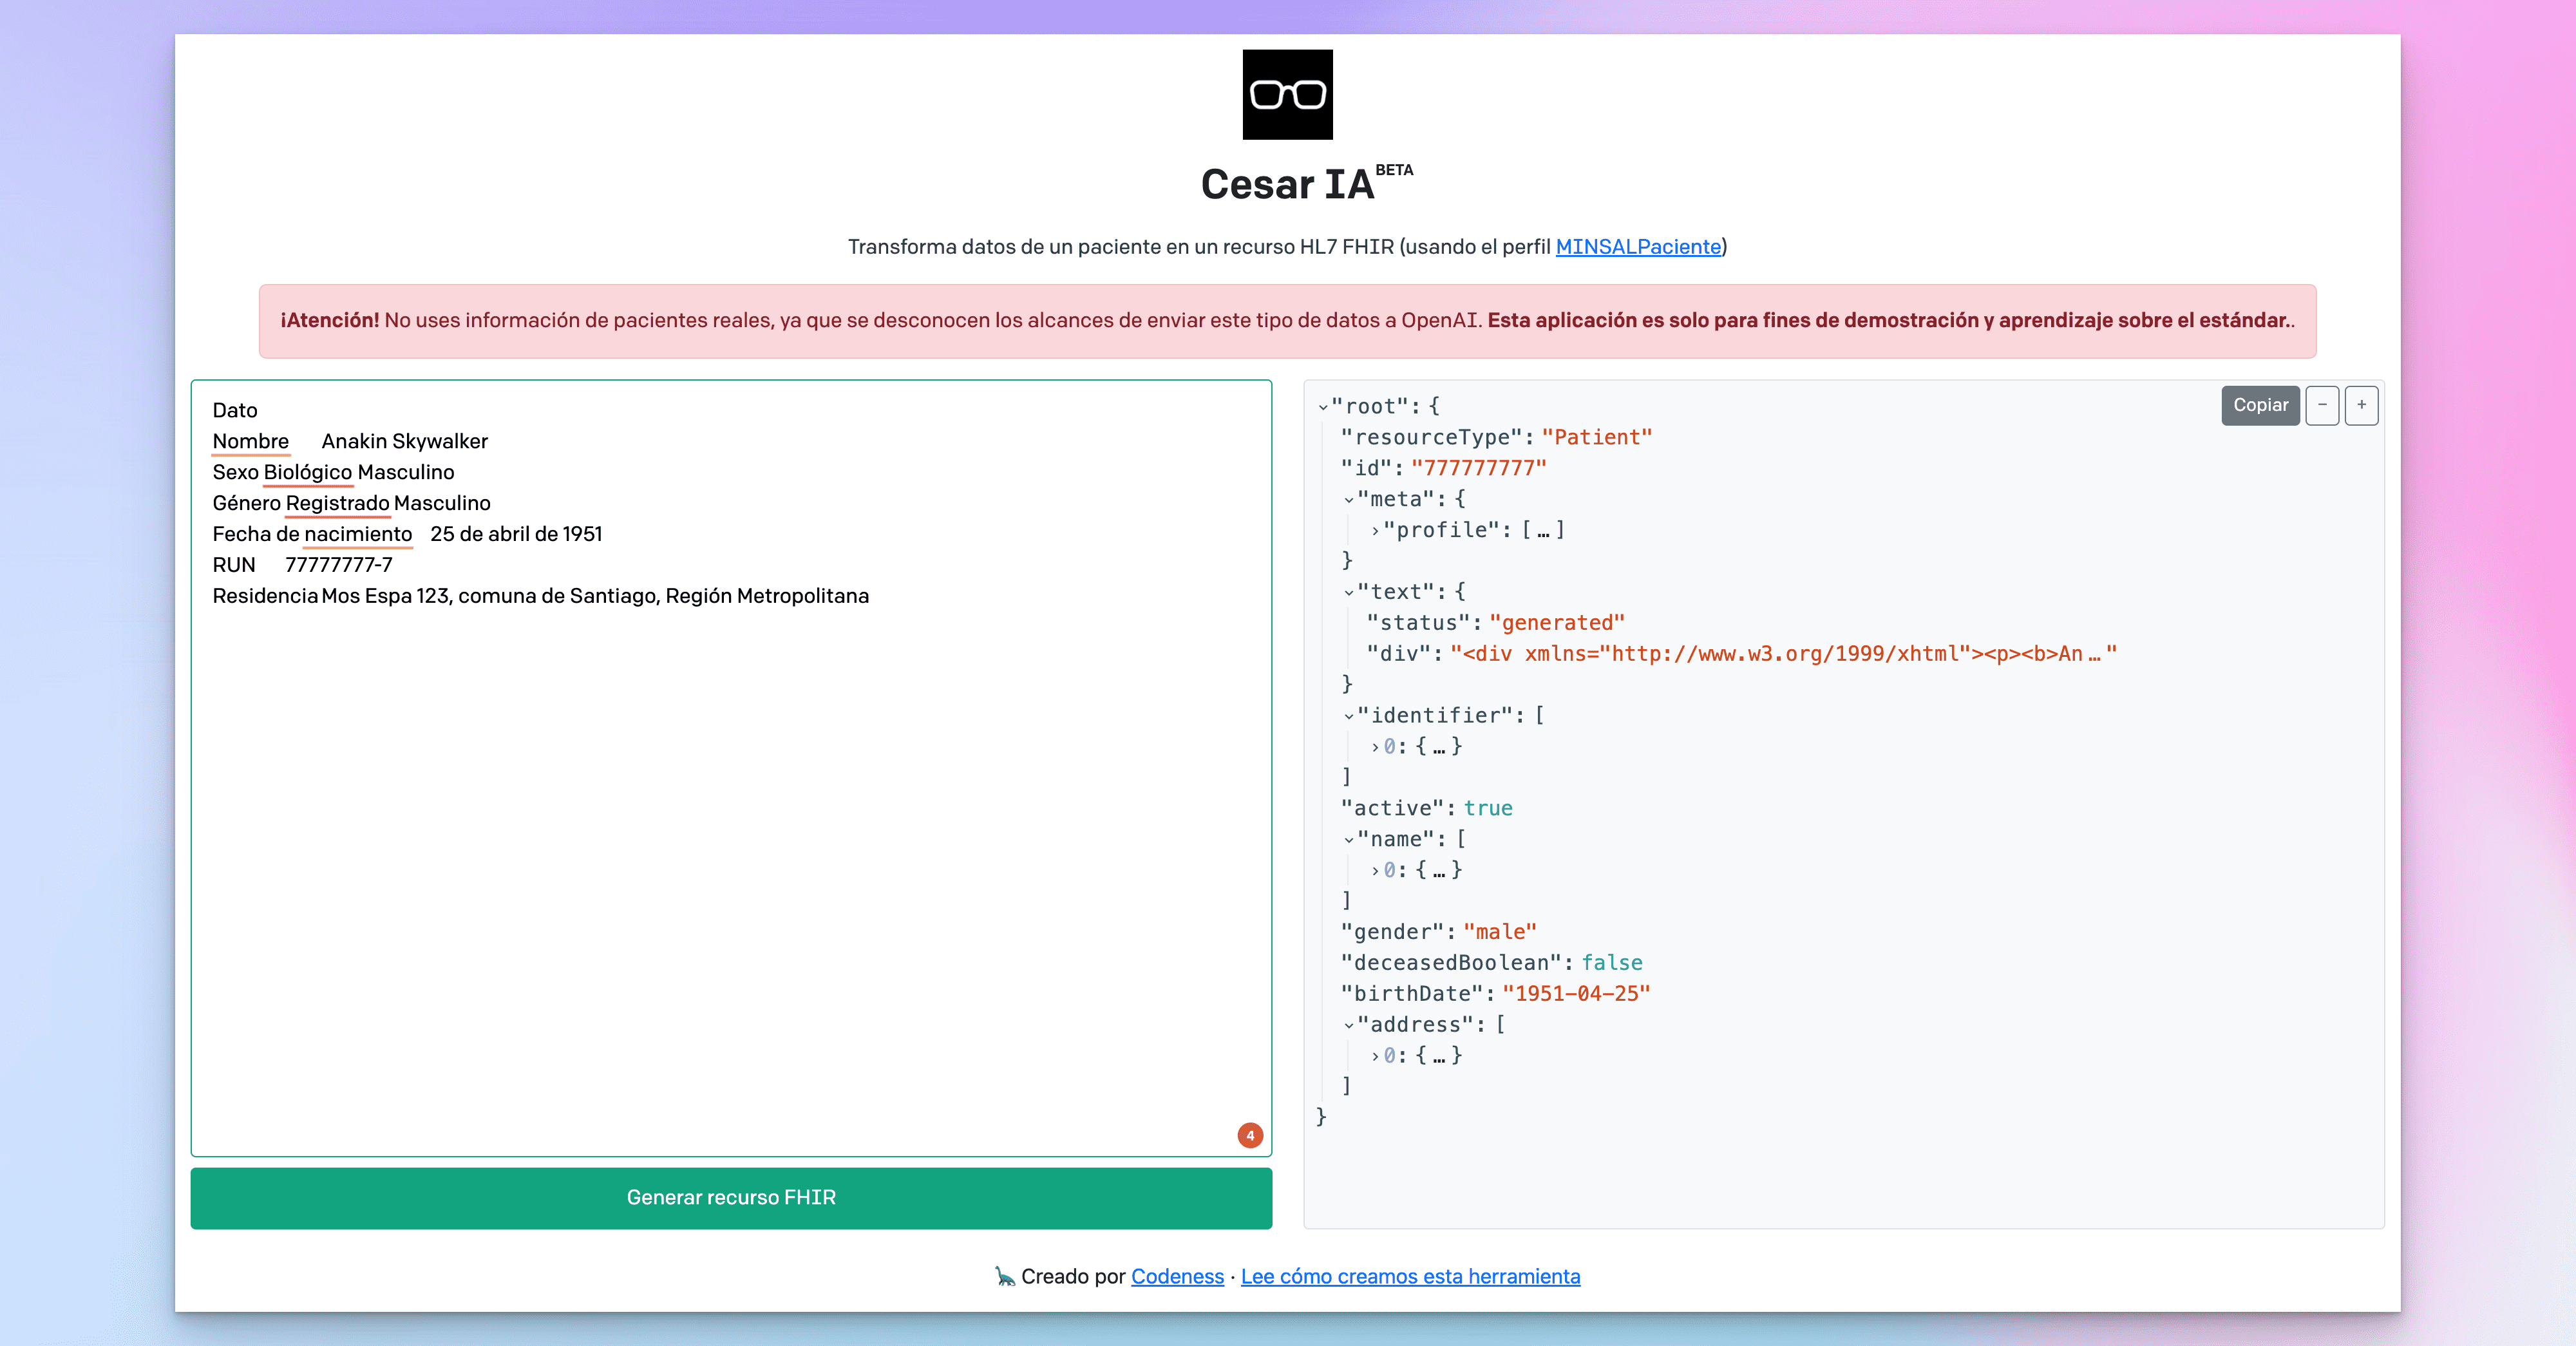Collapse the "address" array node
The height and width of the screenshot is (1346, 2576).
[1349, 1025]
